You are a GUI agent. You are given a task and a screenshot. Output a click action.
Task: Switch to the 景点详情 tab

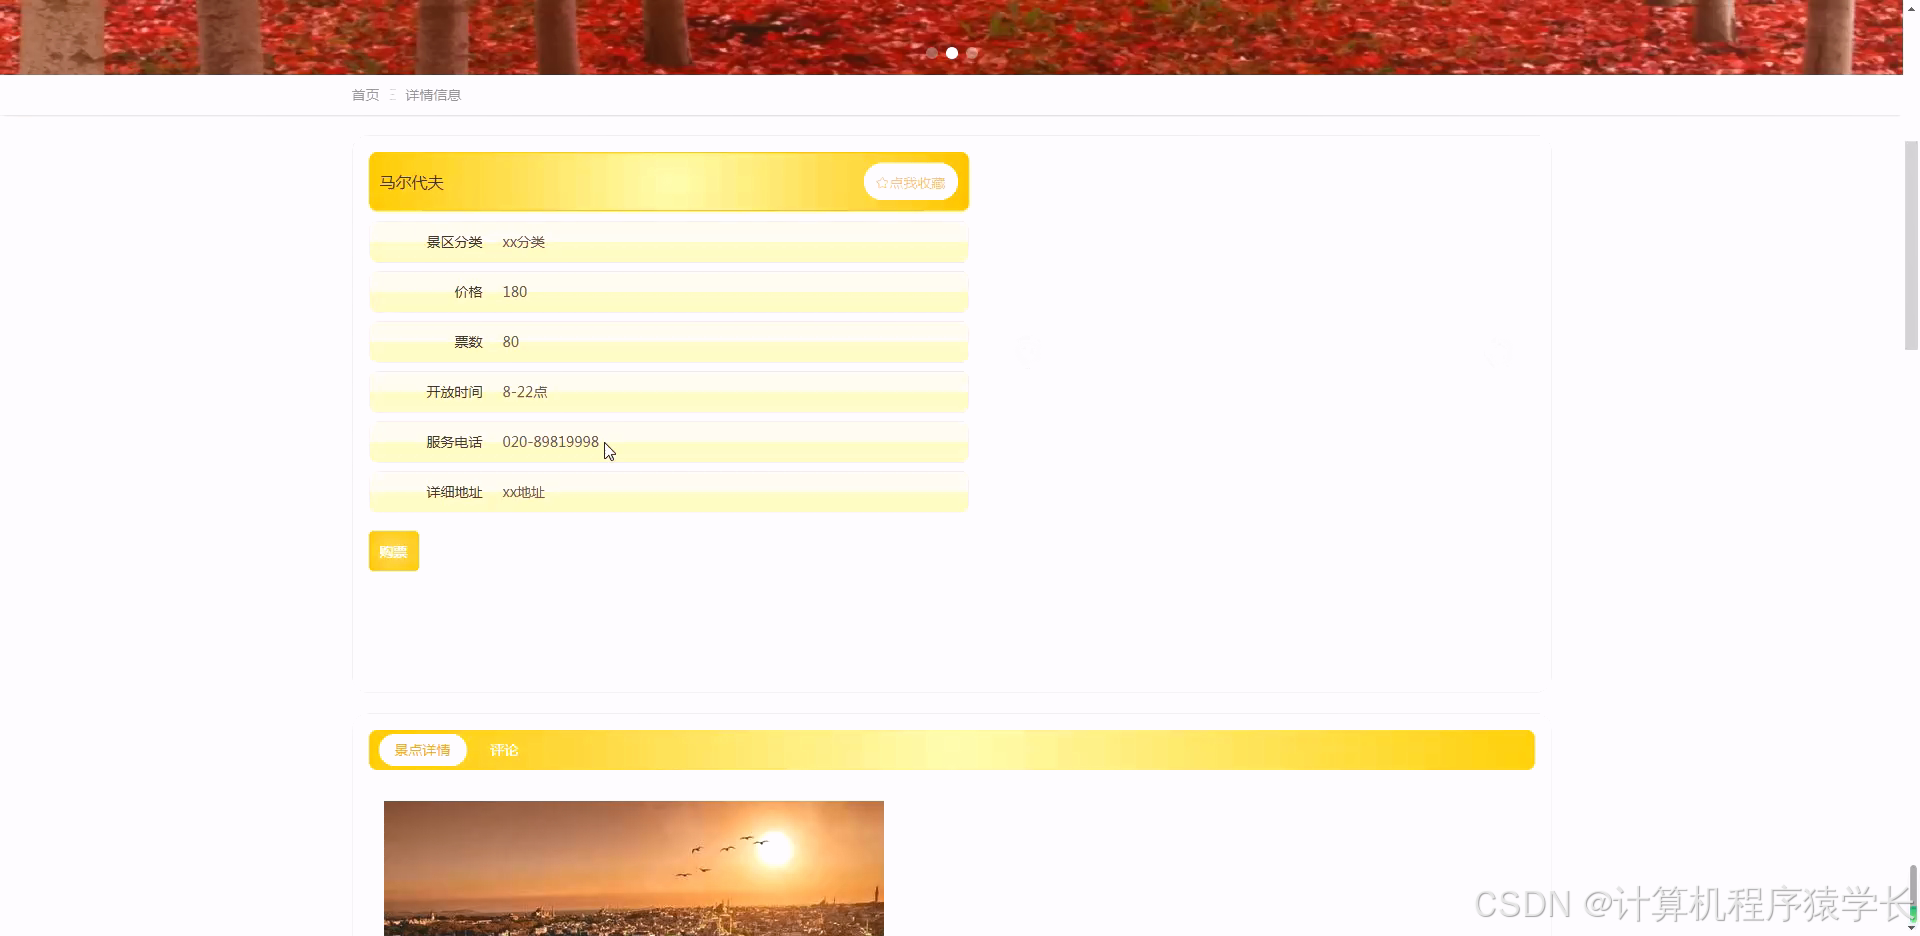[422, 750]
